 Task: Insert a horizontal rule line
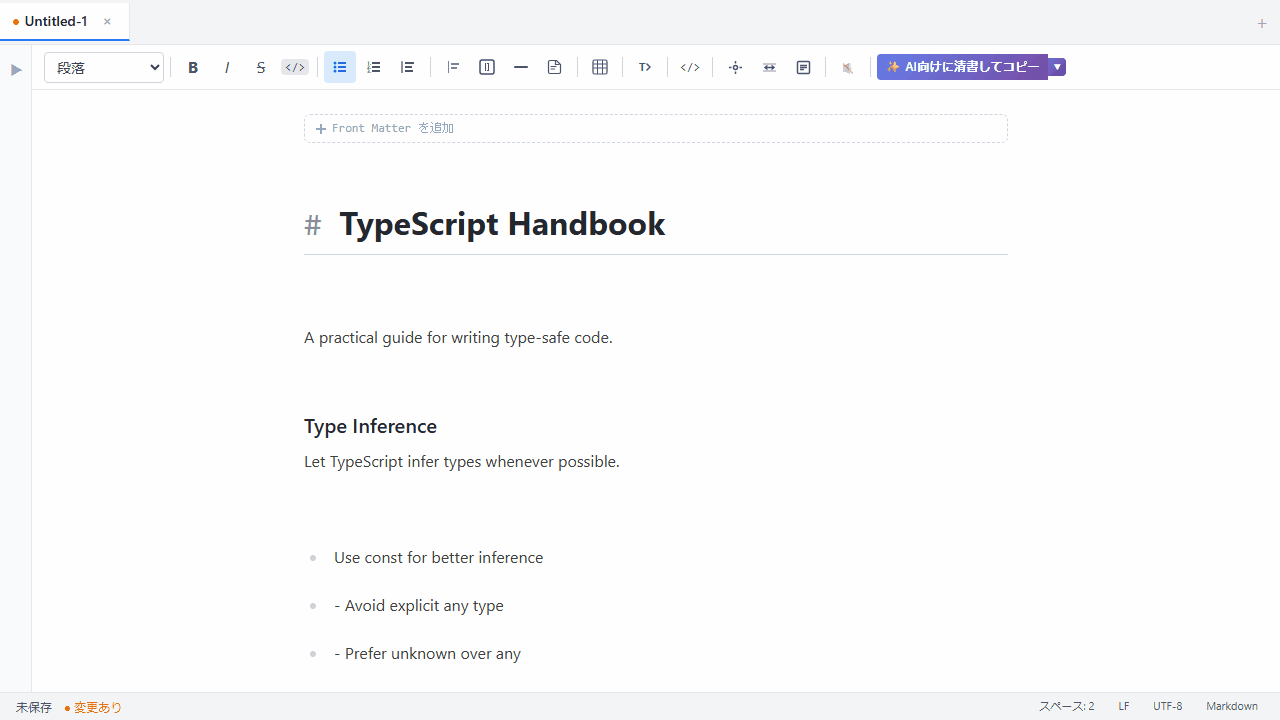(x=521, y=67)
